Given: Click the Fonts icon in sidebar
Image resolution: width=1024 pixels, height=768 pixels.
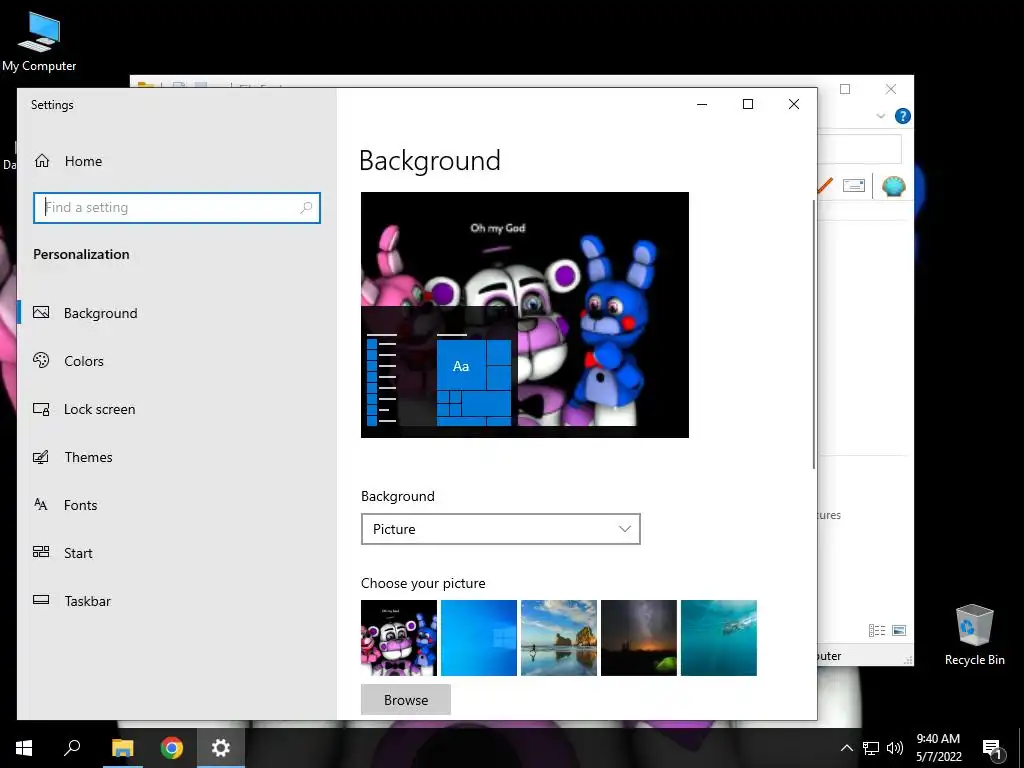Looking at the screenshot, I should (x=40, y=504).
